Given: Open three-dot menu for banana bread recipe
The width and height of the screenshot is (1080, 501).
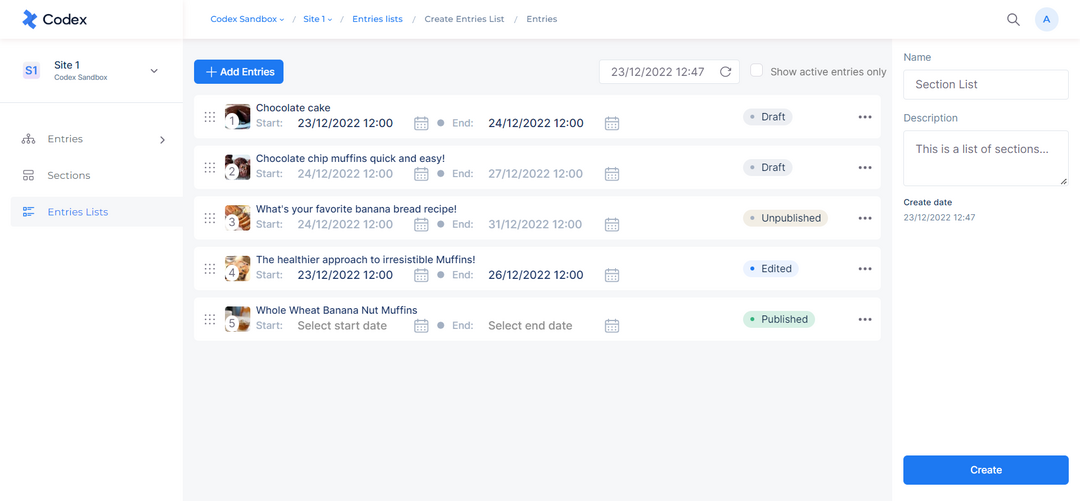Looking at the screenshot, I should (x=865, y=218).
